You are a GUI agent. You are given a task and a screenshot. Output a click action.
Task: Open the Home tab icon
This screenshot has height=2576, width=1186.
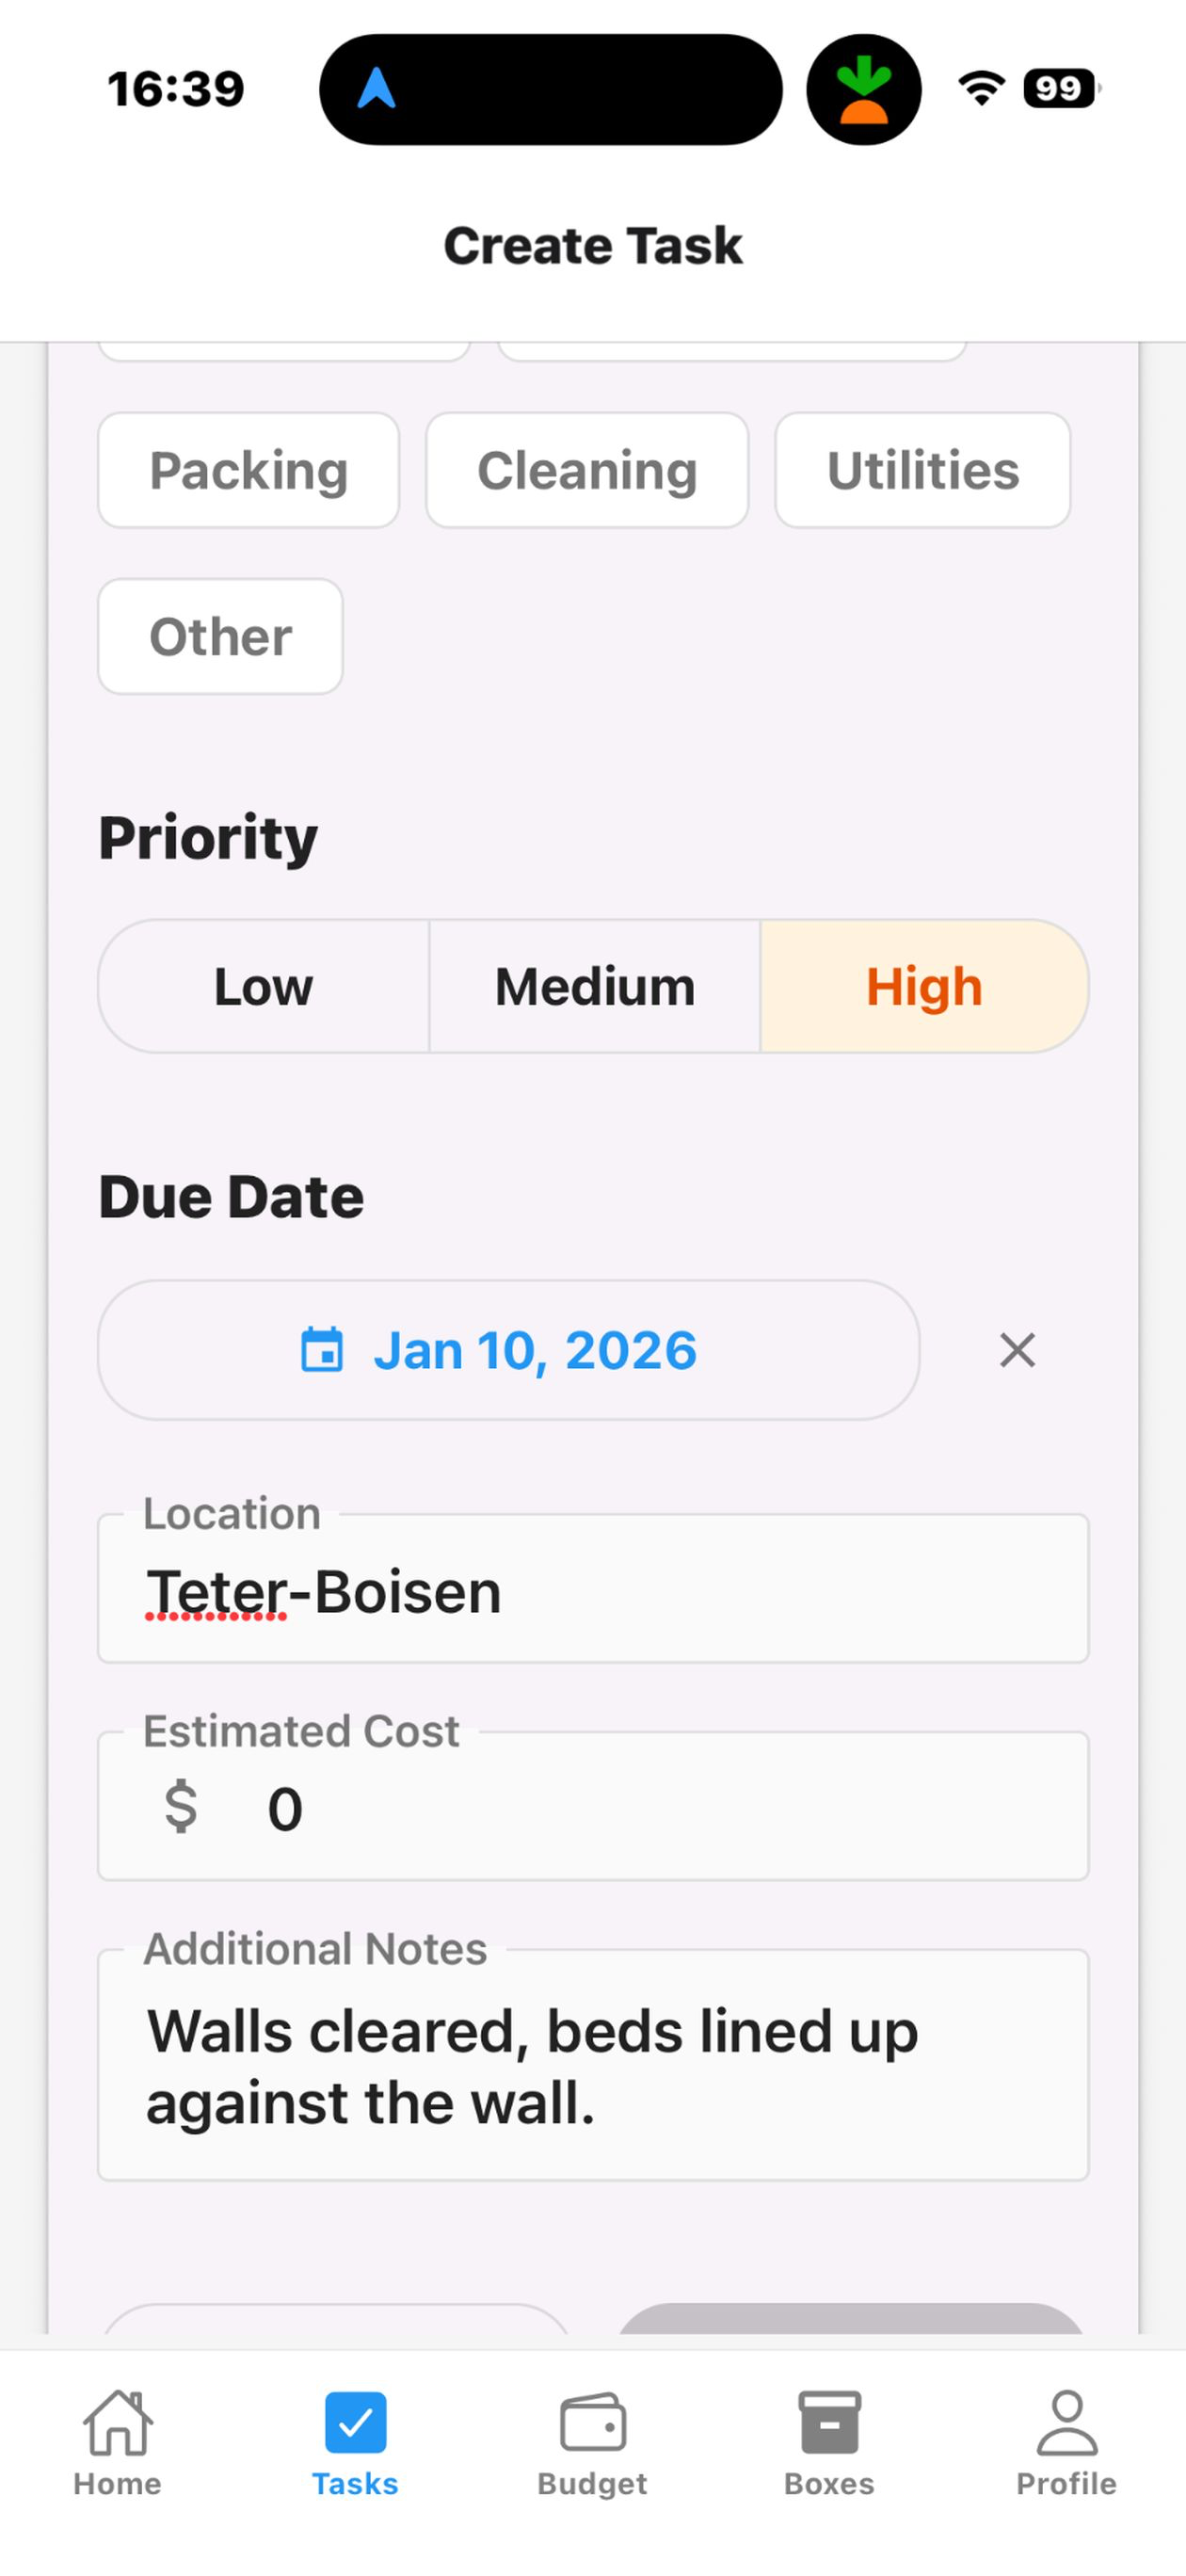pos(117,2422)
